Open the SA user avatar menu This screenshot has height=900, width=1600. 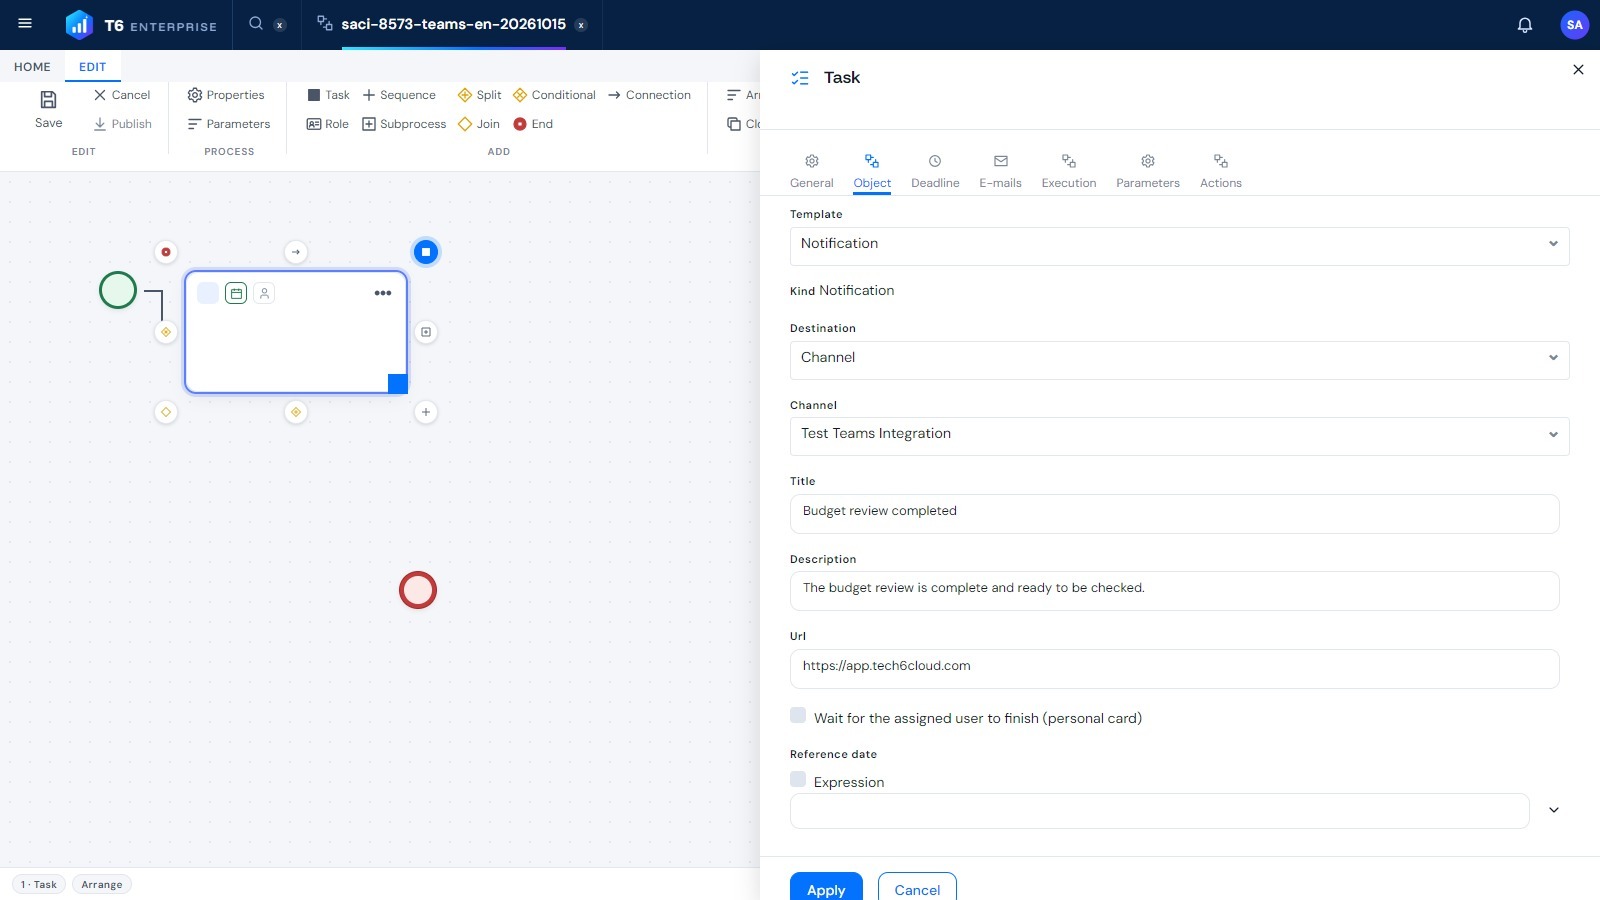coord(1575,25)
